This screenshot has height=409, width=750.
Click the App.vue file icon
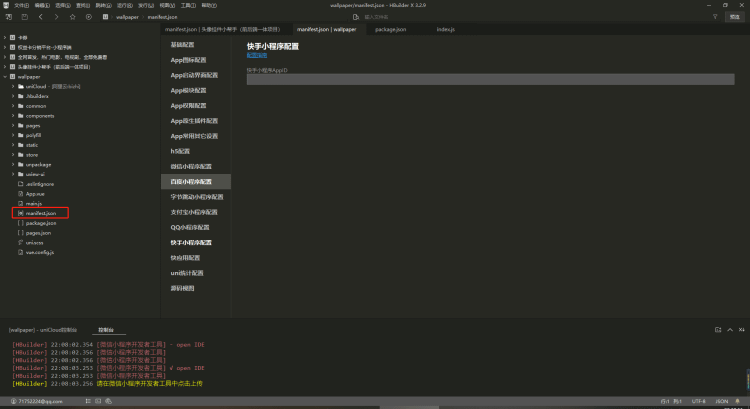(x=21, y=194)
